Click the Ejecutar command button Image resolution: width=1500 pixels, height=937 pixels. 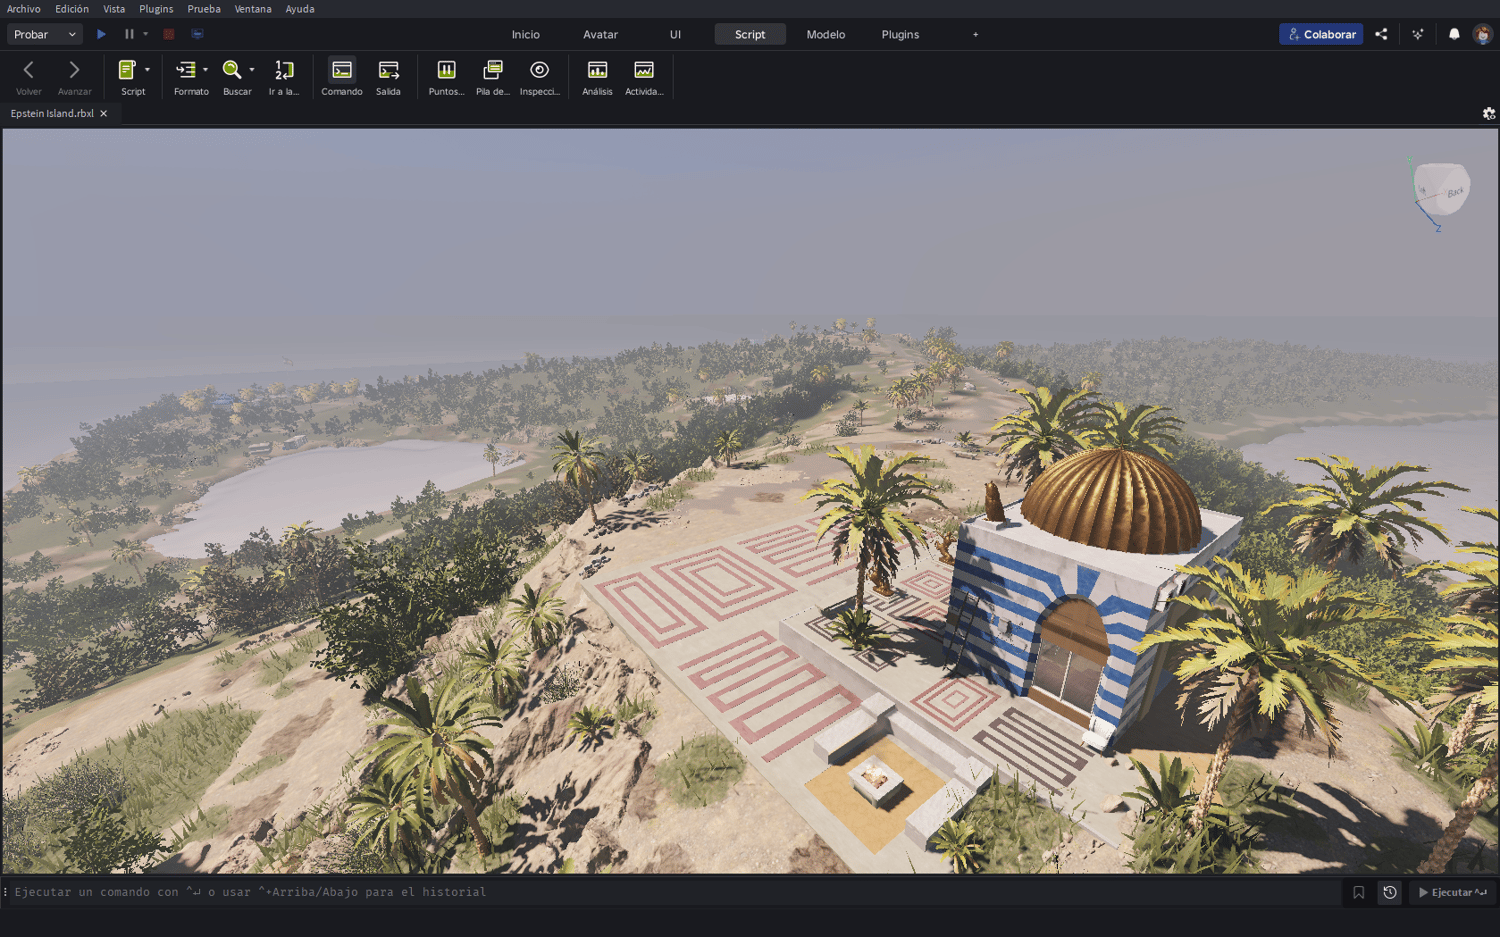coord(1452,892)
